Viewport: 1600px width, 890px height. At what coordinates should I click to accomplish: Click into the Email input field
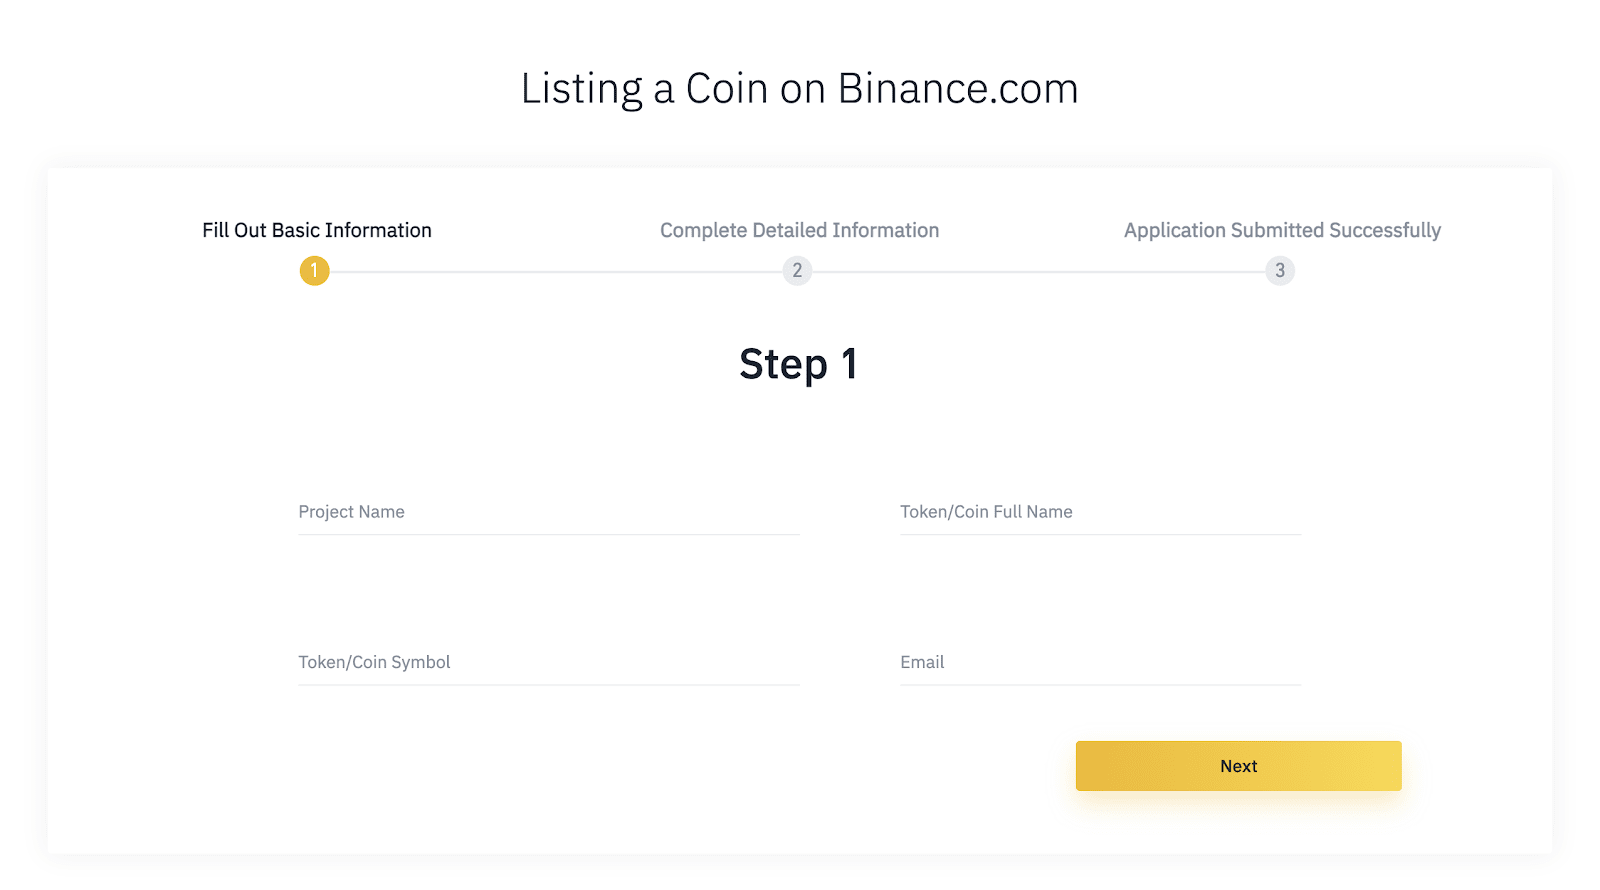(x=1098, y=662)
